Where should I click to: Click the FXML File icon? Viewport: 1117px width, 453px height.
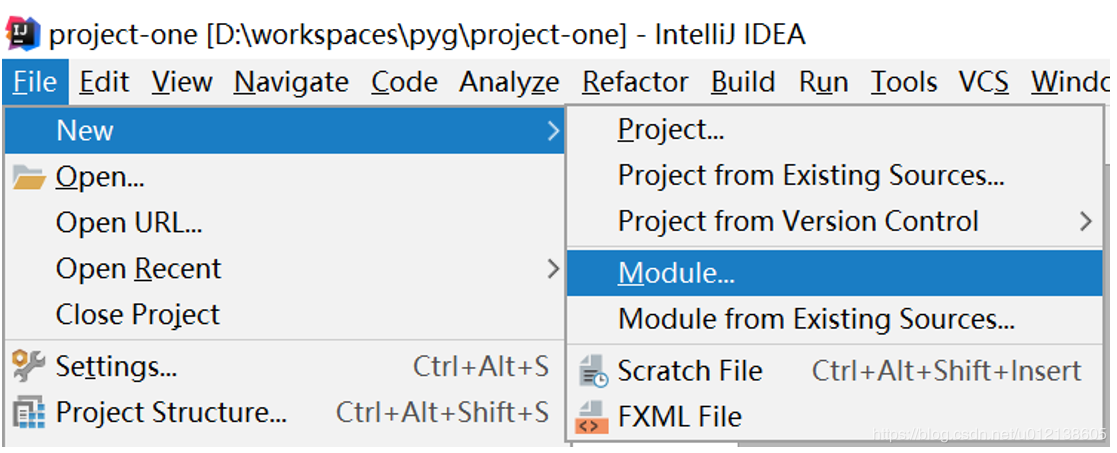click(593, 417)
